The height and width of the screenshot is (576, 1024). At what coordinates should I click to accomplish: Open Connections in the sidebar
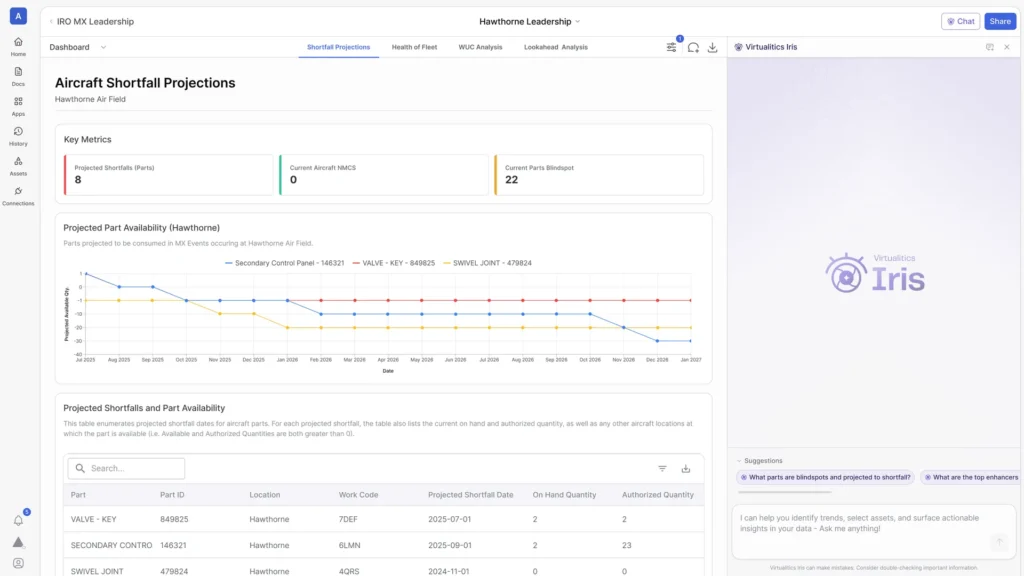(18, 195)
